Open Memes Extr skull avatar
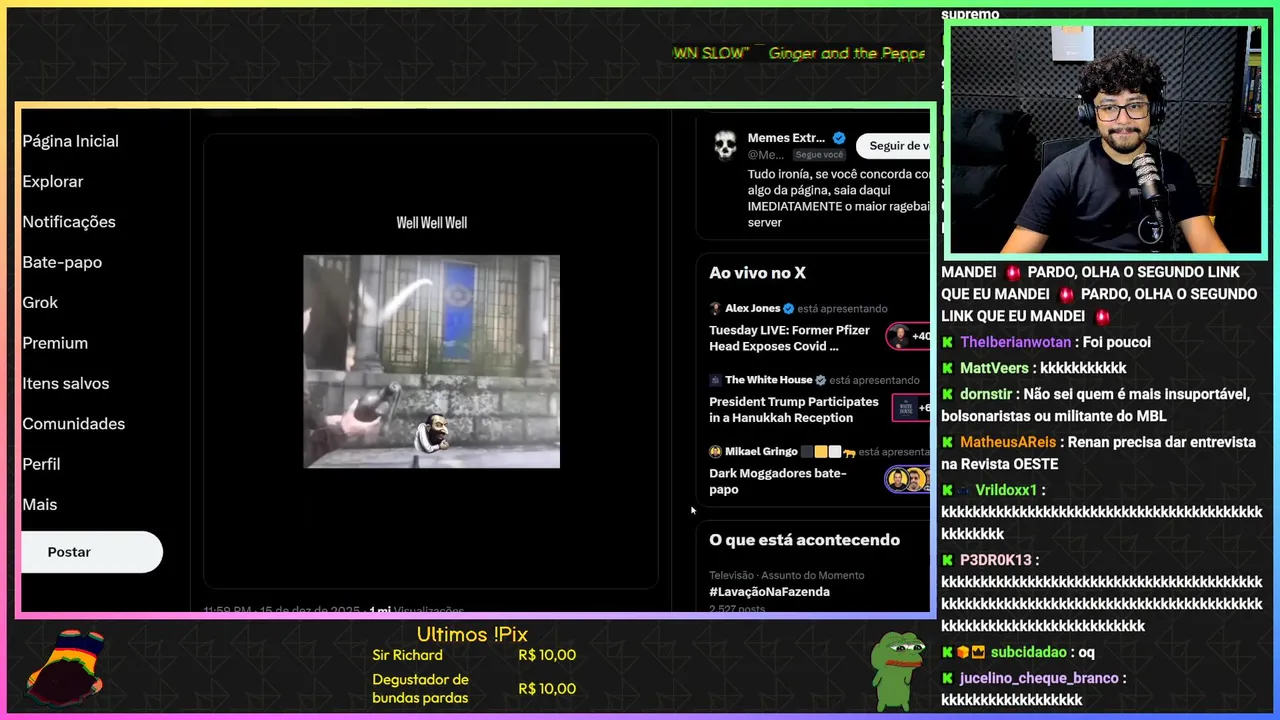Screen dimensions: 1280x720 725,145
